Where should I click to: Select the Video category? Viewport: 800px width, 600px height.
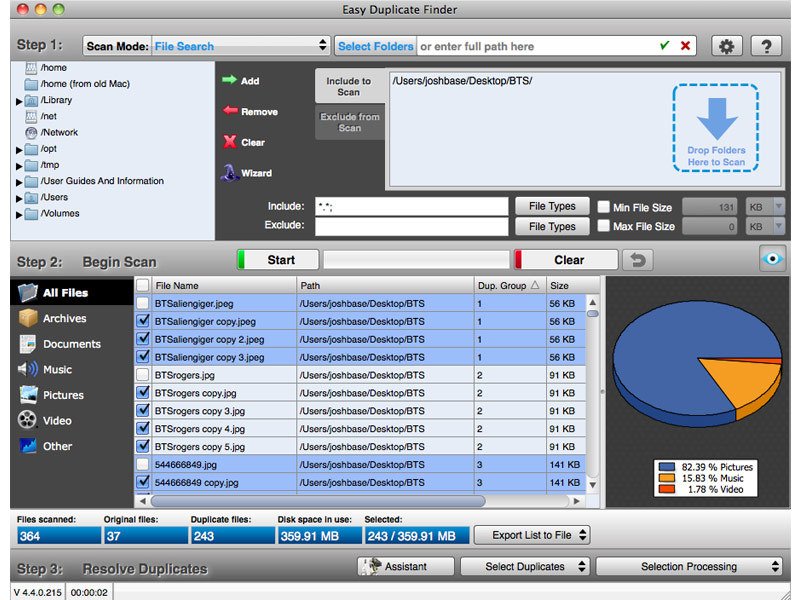pos(72,420)
